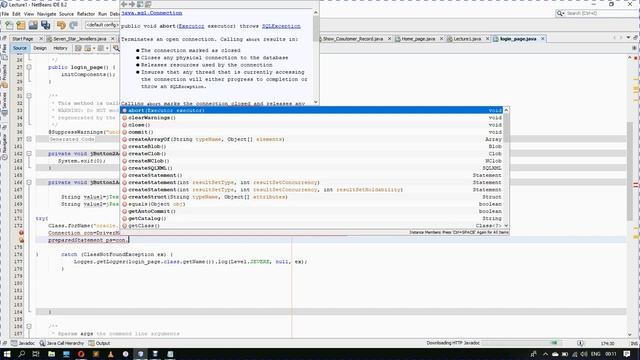Show hidden system tray icons

(545, 354)
